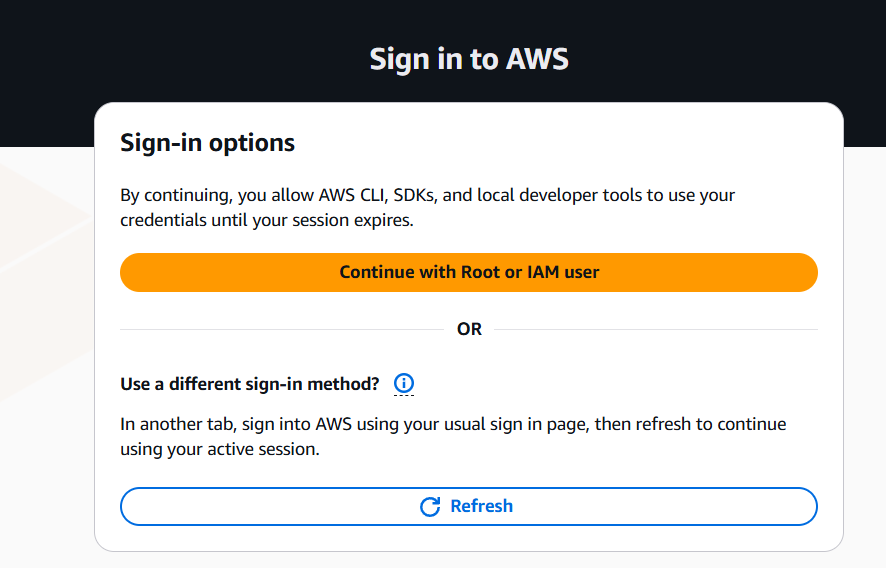Click the divider line left of OR
This screenshot has height=568, width=886.
[x=280, y=329]
